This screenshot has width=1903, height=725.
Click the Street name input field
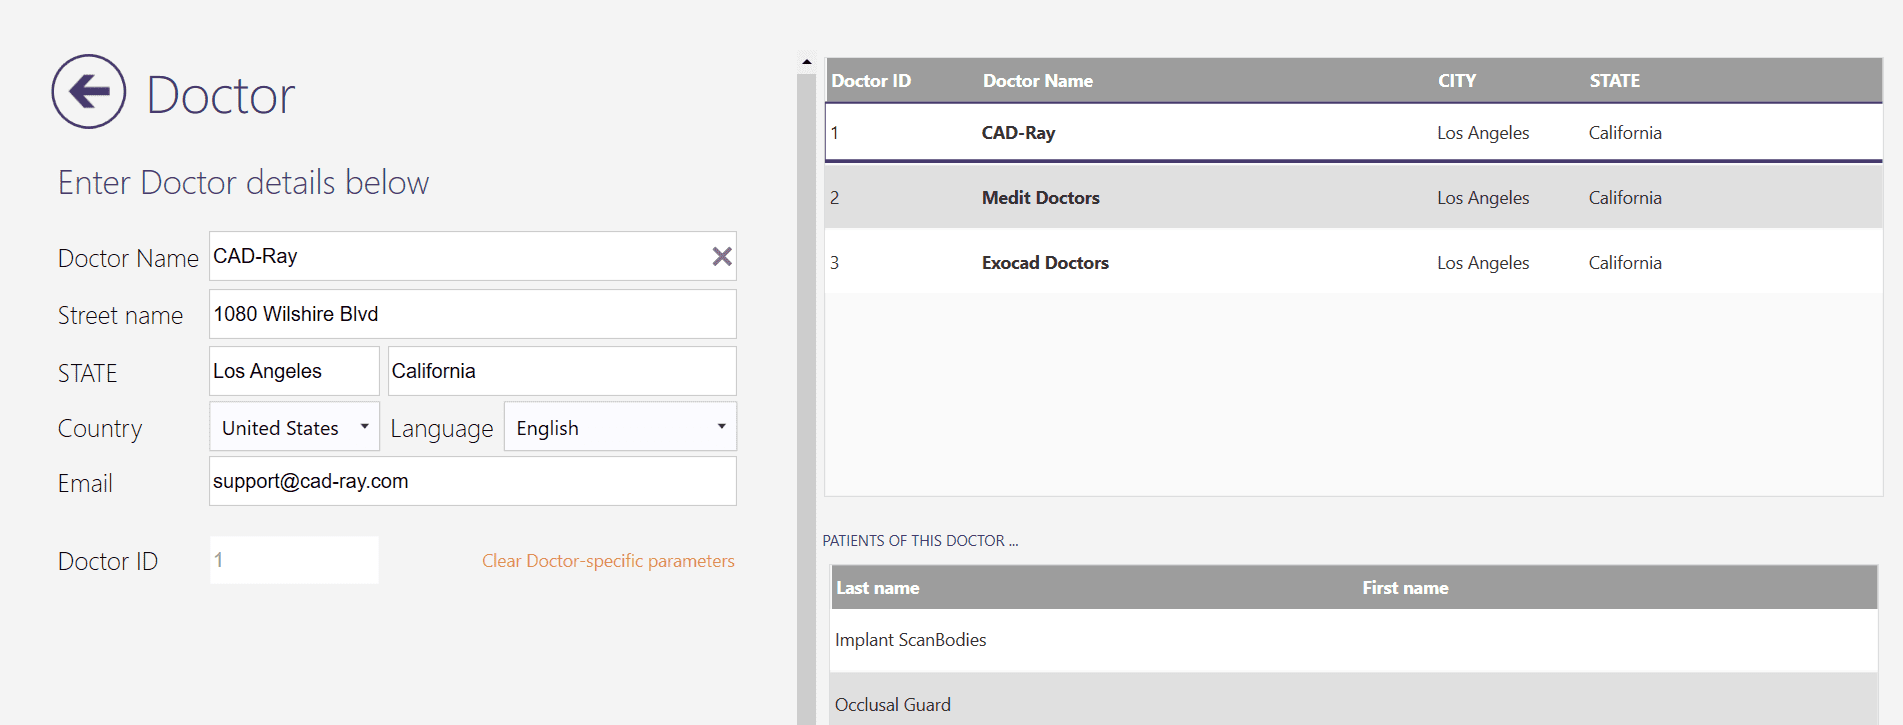(x=473, y=314)
